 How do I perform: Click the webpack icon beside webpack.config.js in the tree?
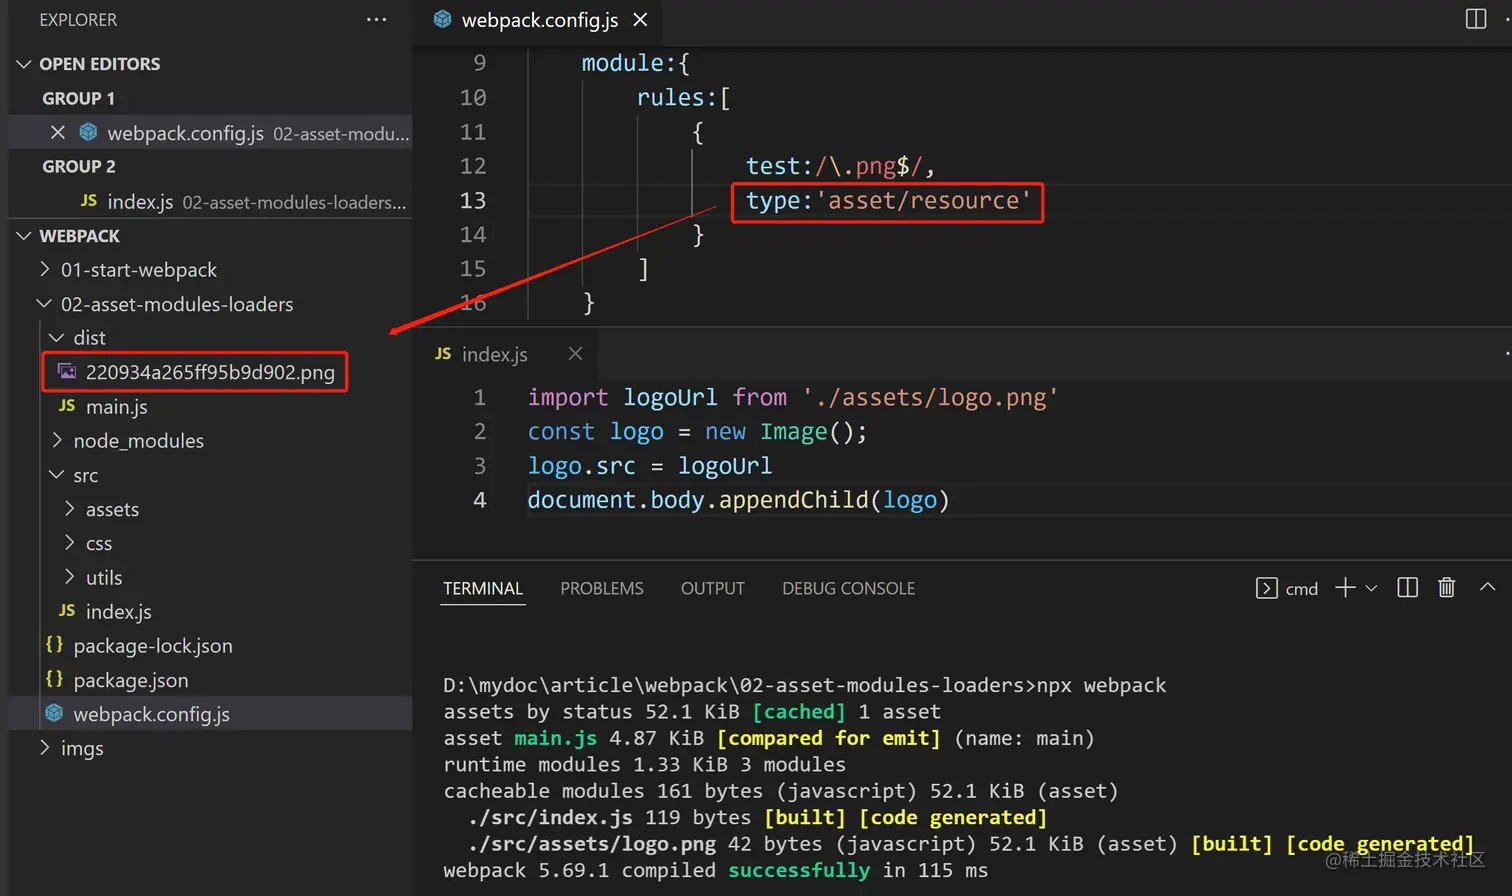click(x=54, y=713)
